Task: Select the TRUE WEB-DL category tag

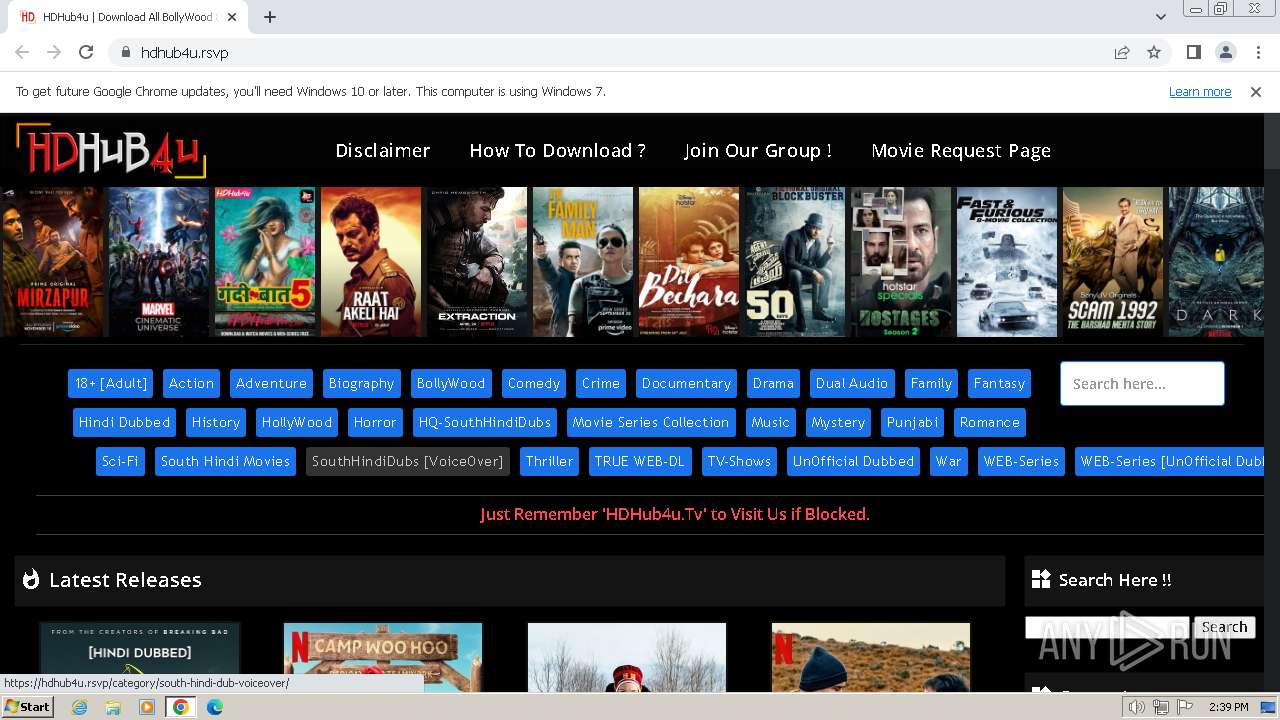Action: click(640, 461)
